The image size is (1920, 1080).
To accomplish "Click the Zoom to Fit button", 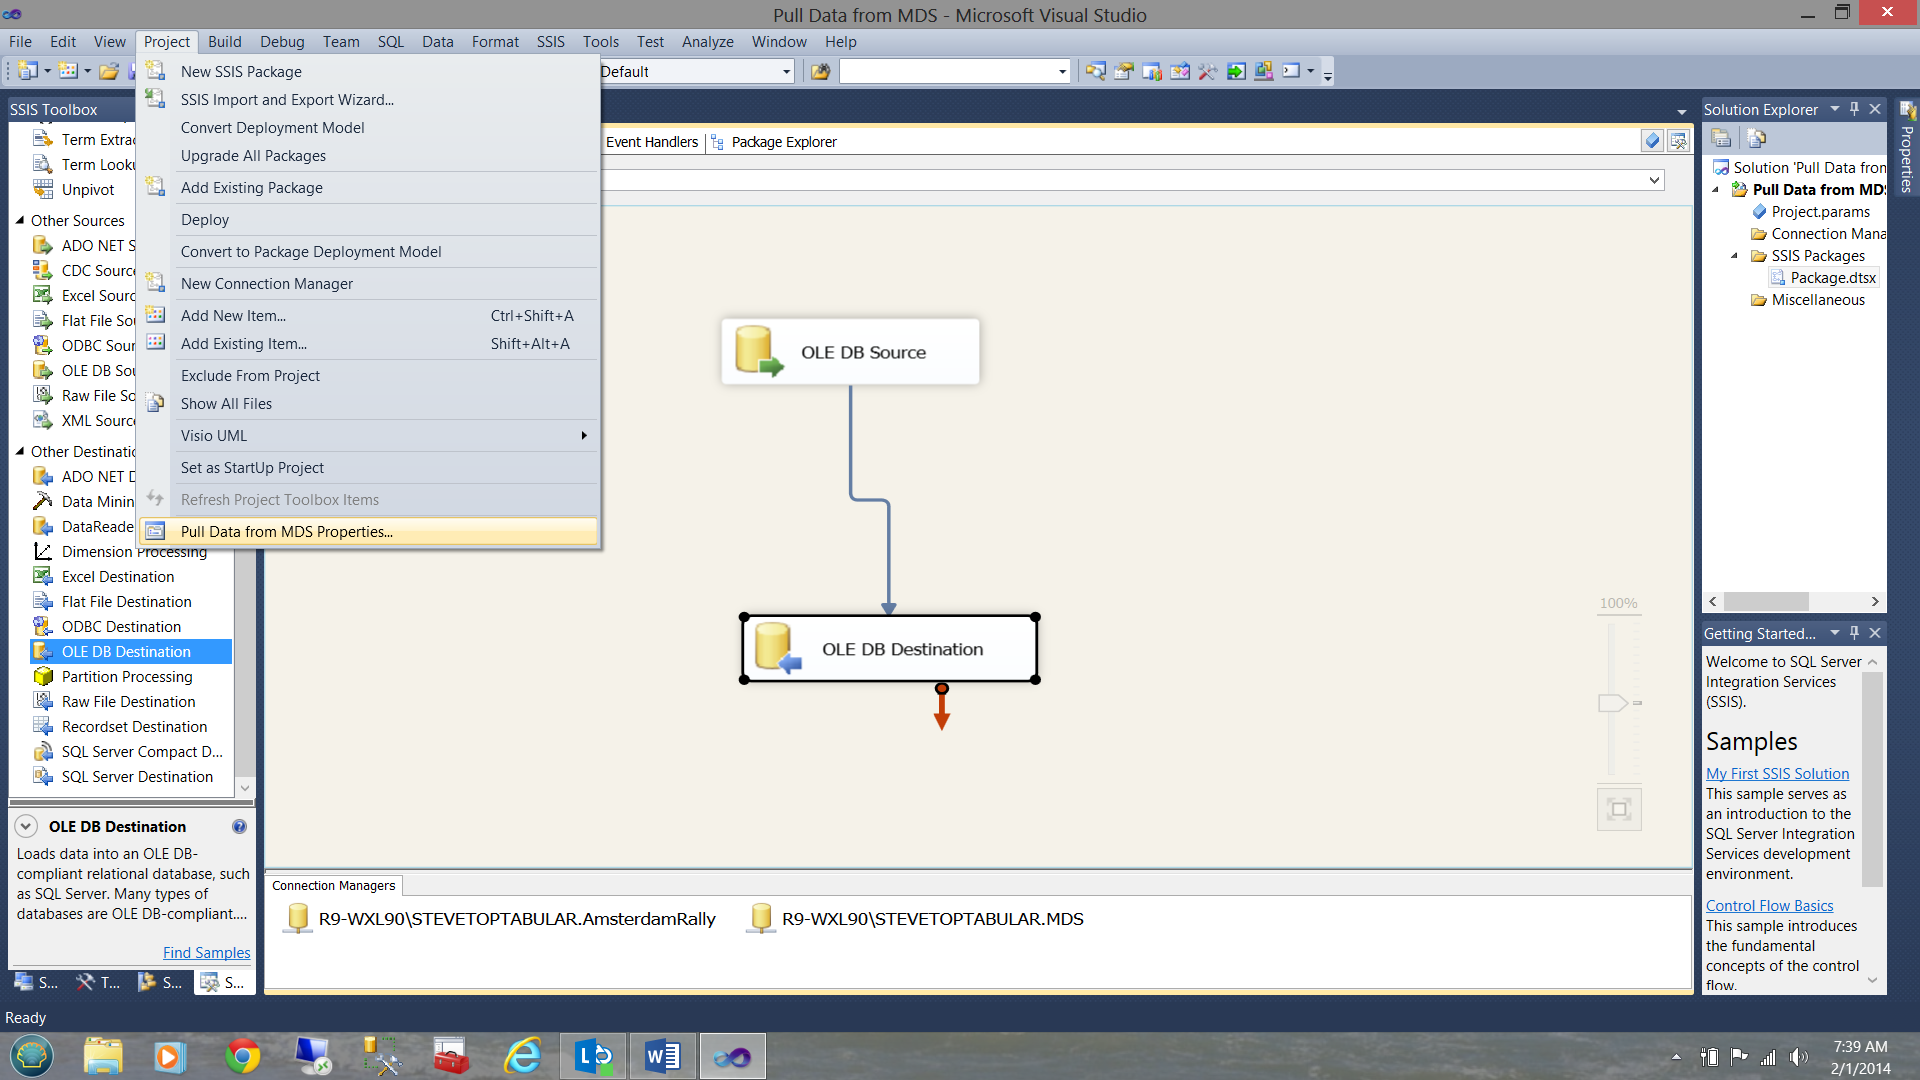I will click(x=1619, y=809).
